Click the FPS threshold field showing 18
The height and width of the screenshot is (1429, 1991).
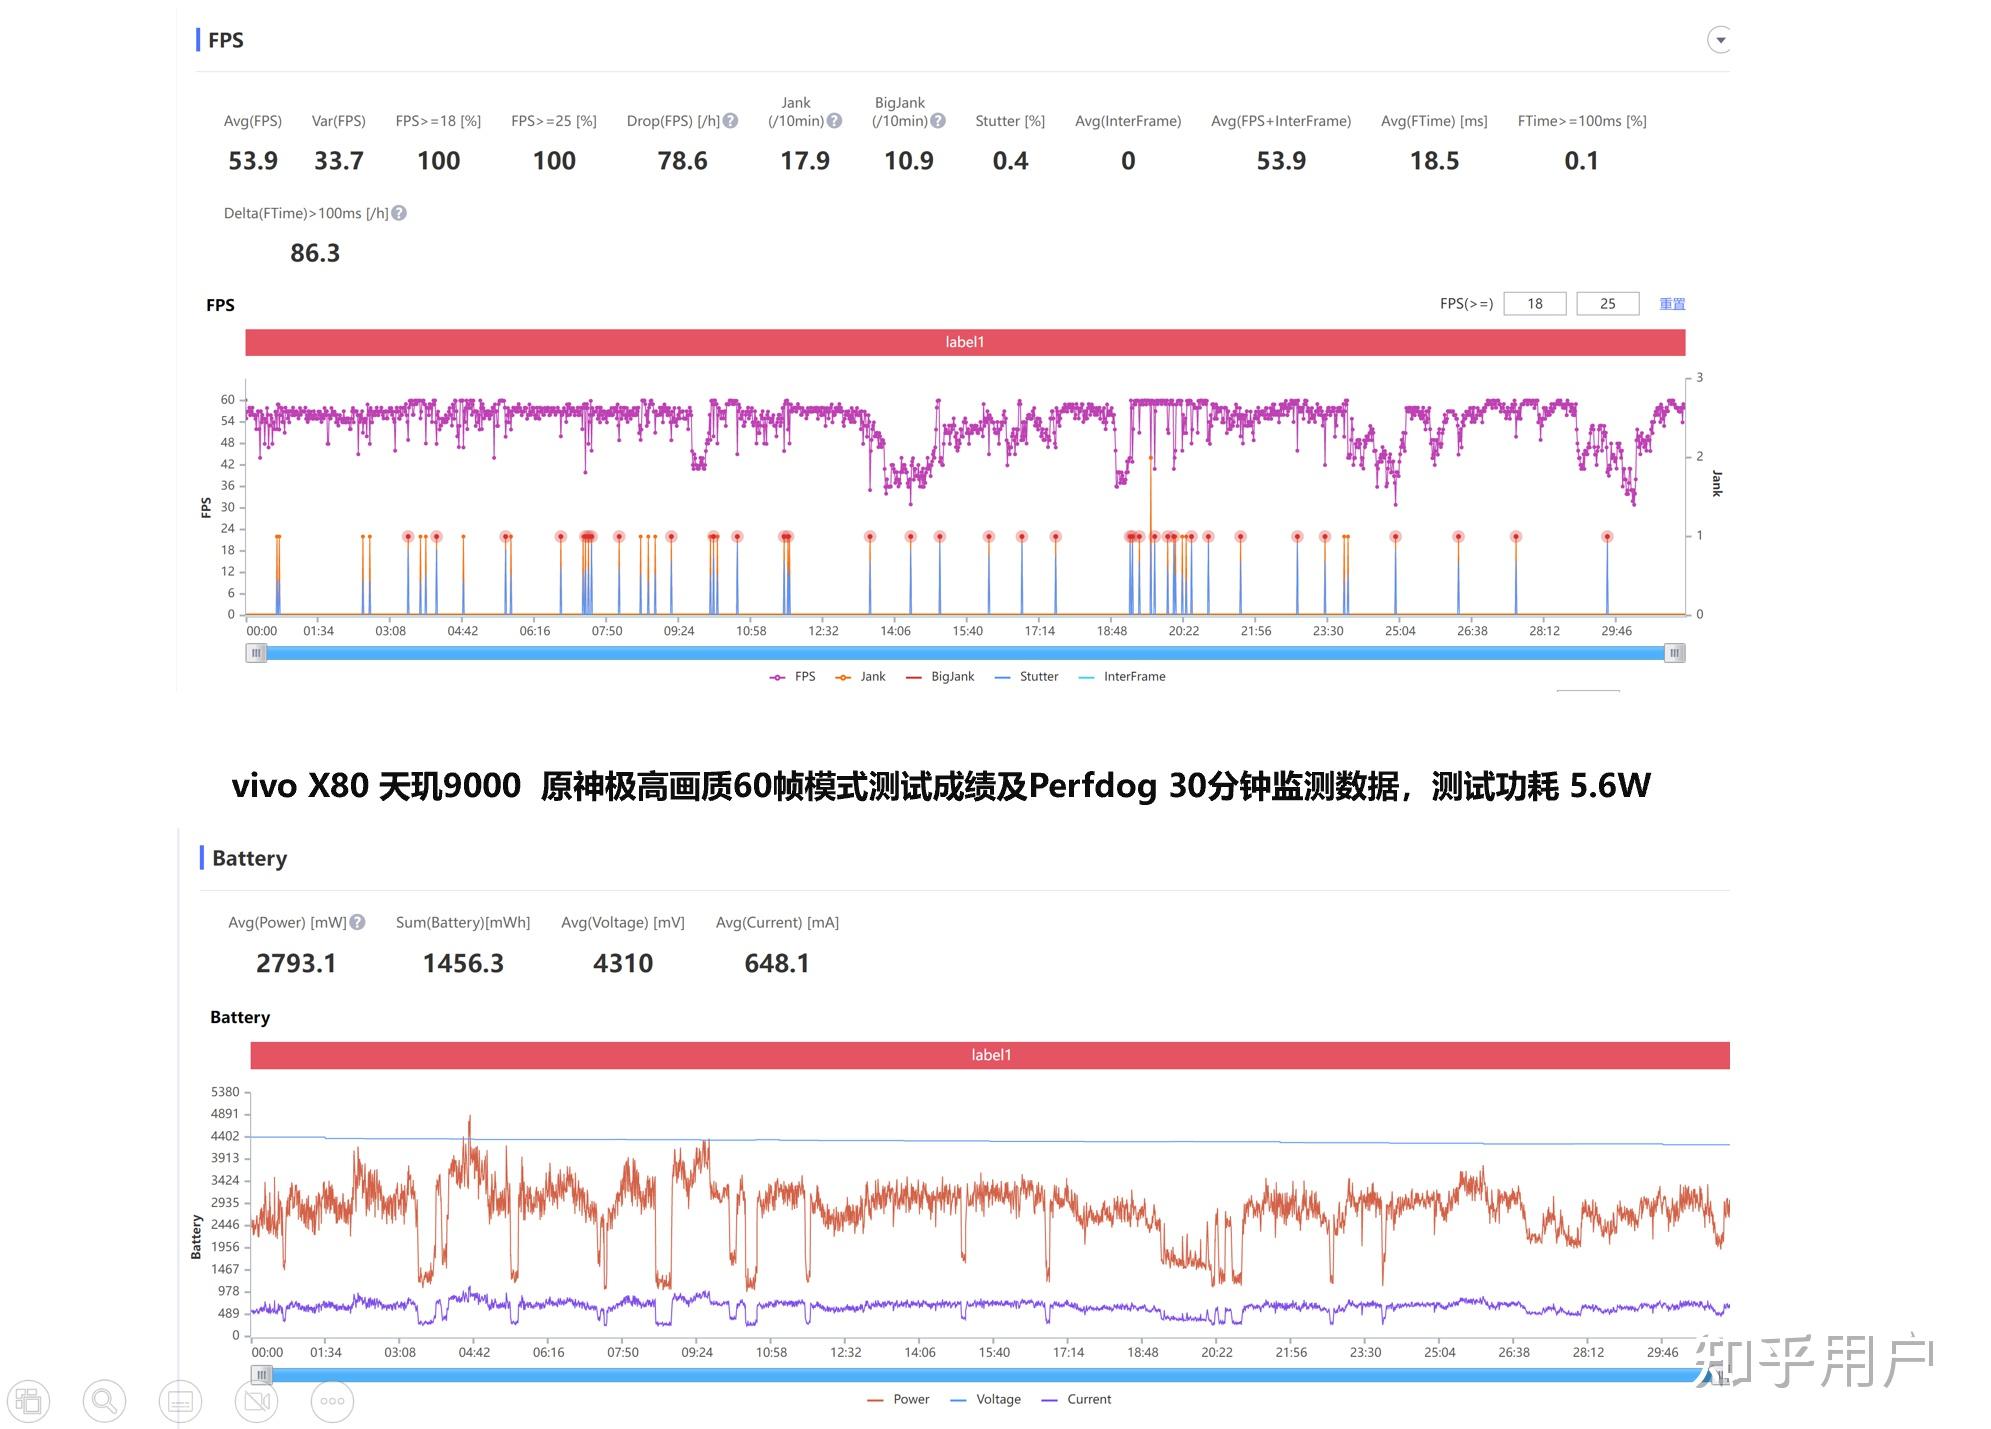pyautogui.click(x=1534, y=304)
